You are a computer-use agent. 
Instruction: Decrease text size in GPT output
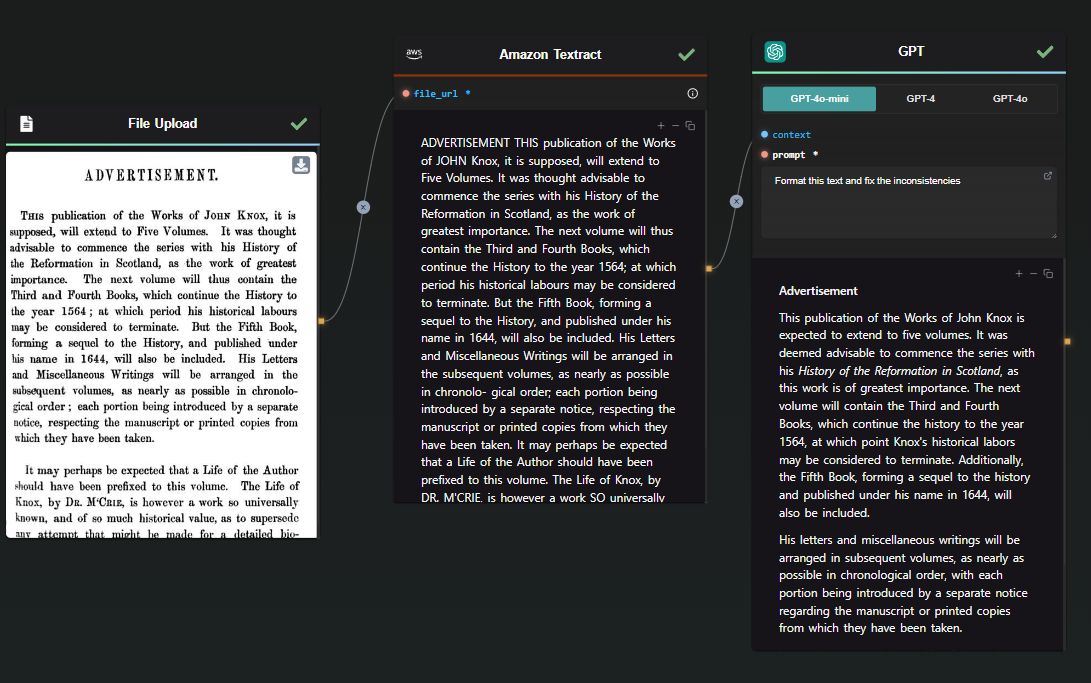[x=1033, y=274]
